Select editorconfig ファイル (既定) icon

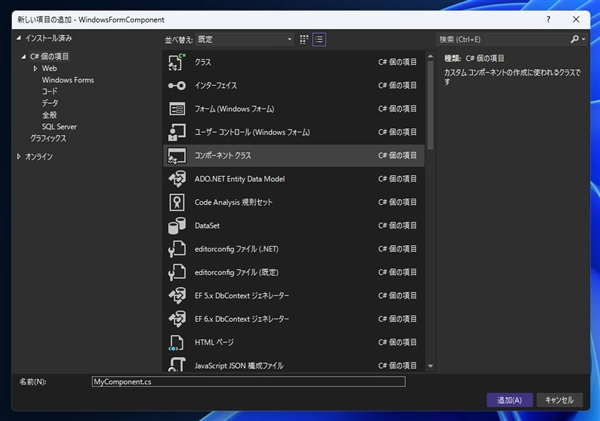[x=177, y=272]
